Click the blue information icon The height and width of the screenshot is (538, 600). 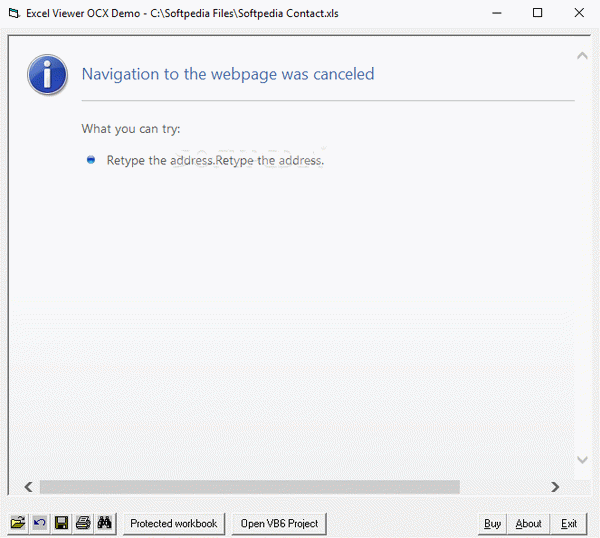click(x=47, y=74)
